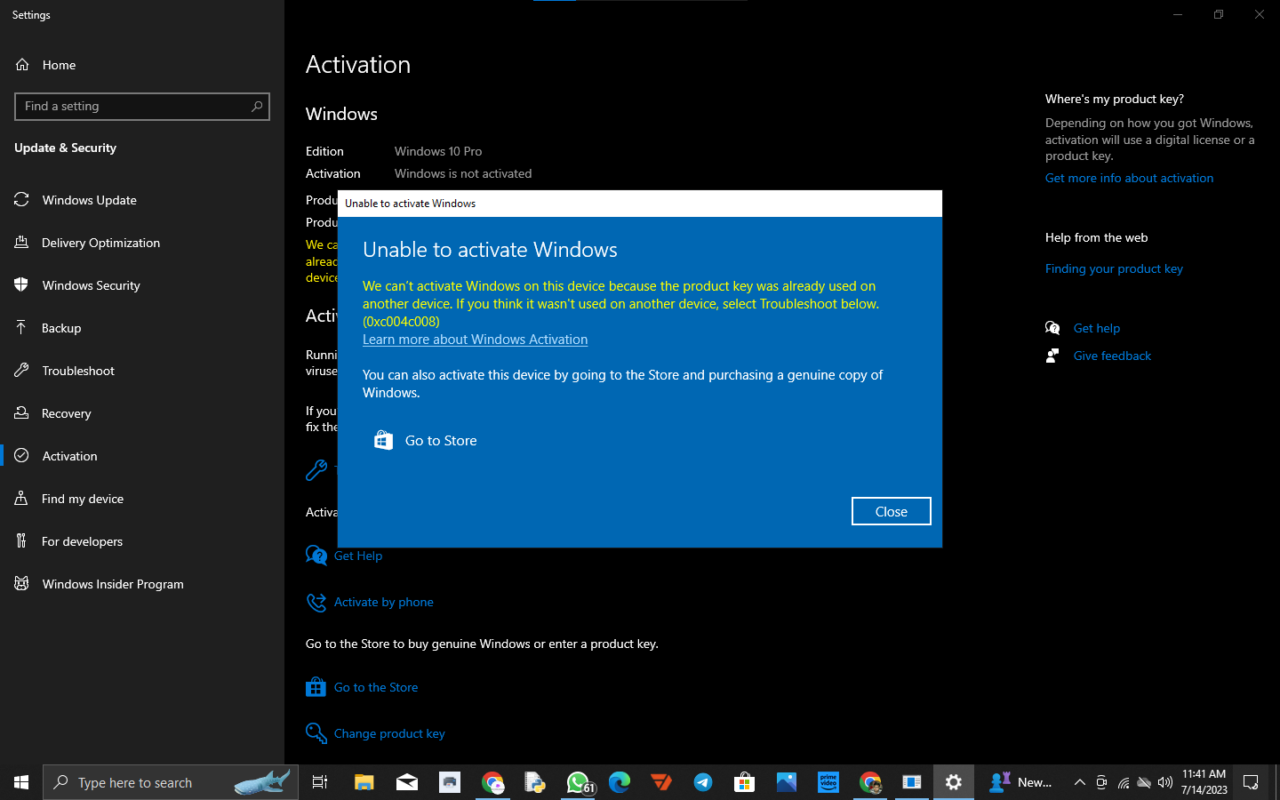Click the Windows is not activated text

(x=463, y=173)
